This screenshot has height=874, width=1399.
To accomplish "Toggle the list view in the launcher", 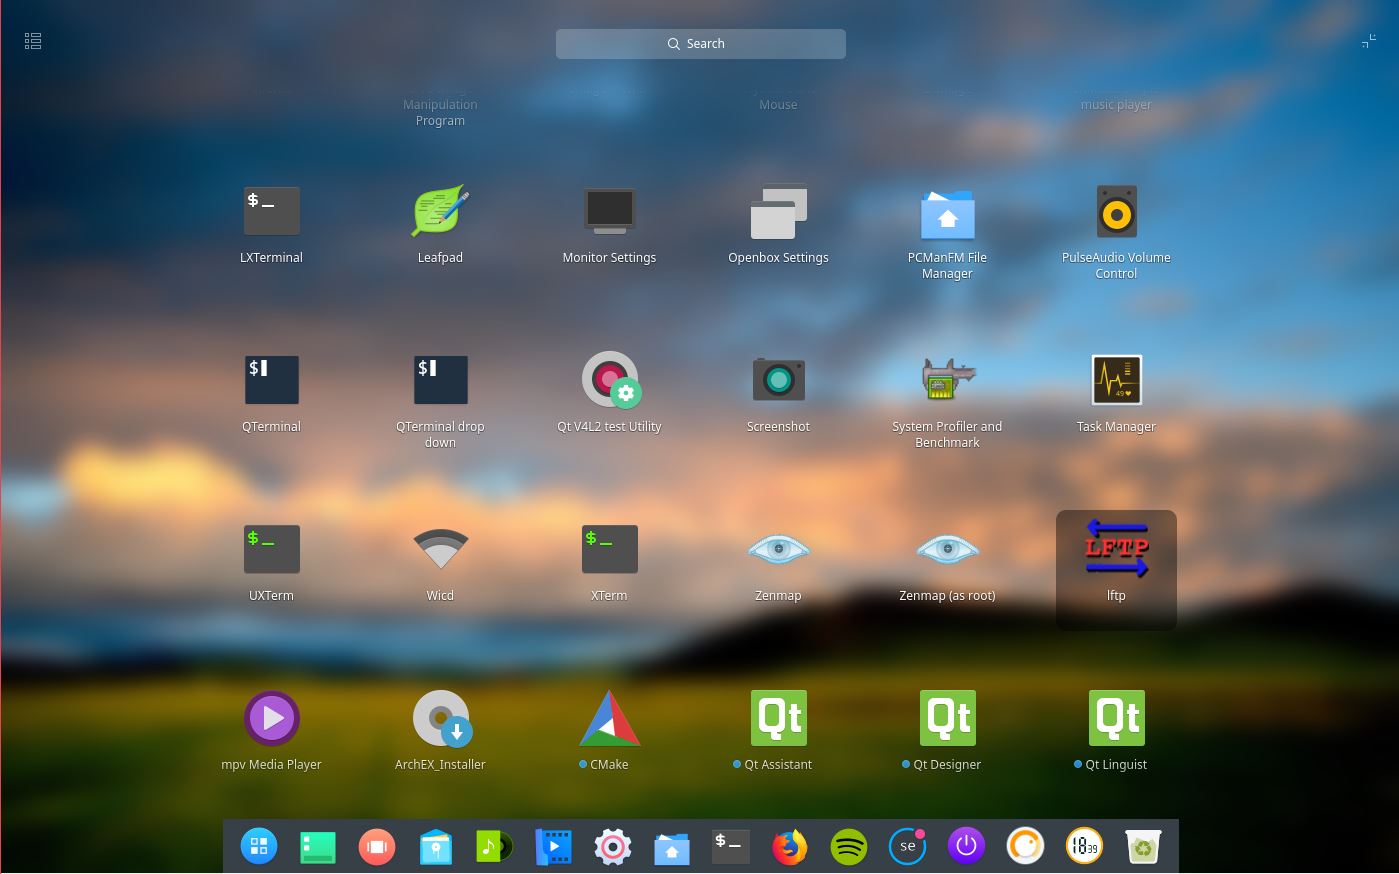I will [x=33, y=41].
